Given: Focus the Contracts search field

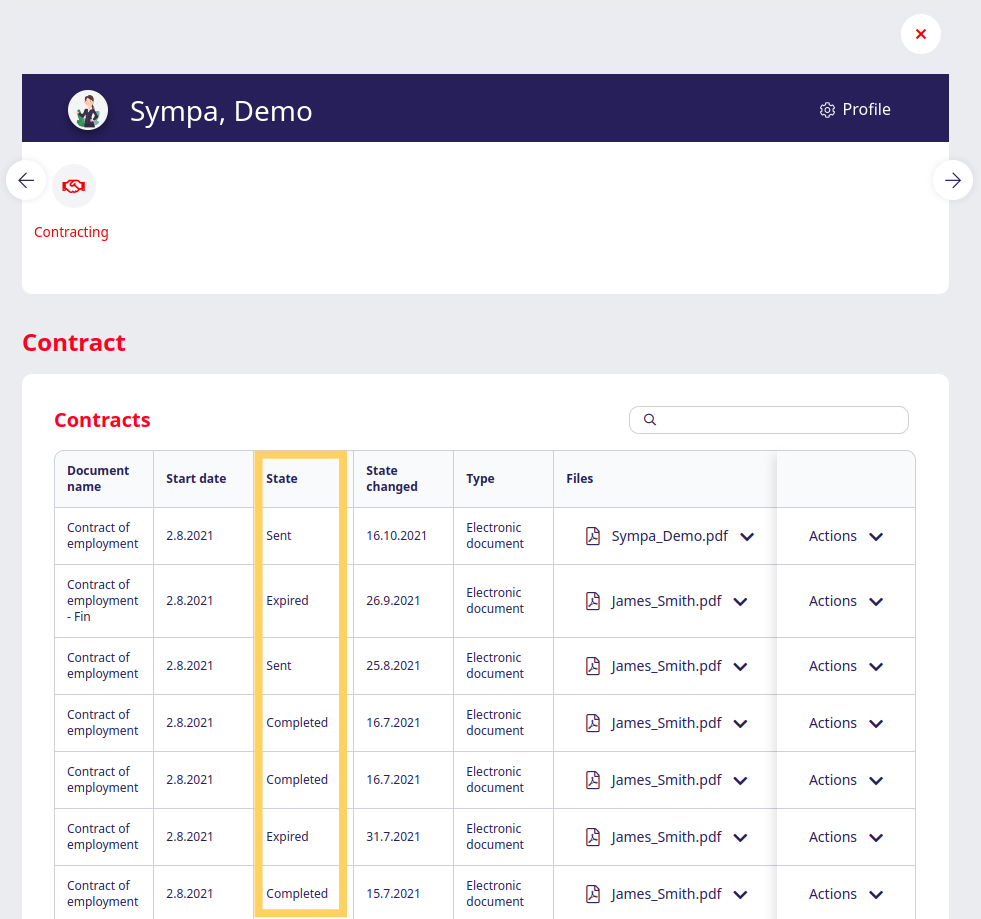Looking at the screenshot, I should coord(768,420).
